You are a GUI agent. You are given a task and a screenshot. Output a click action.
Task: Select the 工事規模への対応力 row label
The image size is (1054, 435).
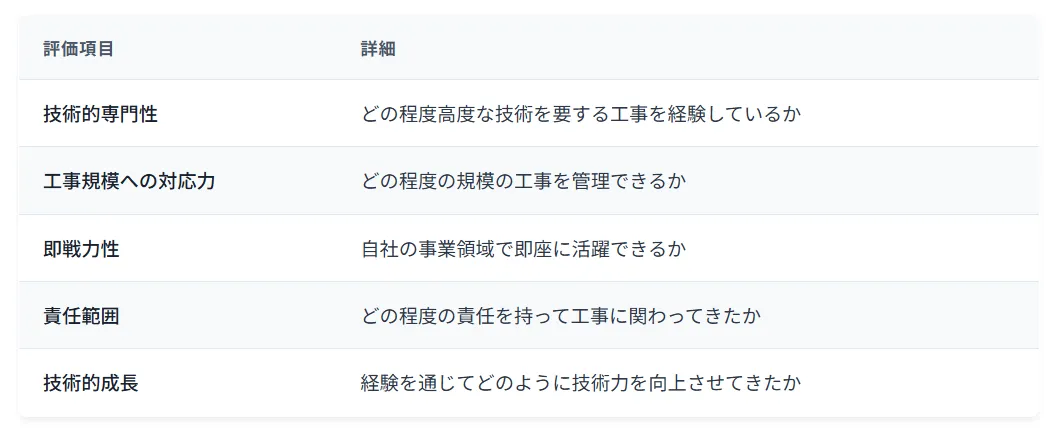129,182
